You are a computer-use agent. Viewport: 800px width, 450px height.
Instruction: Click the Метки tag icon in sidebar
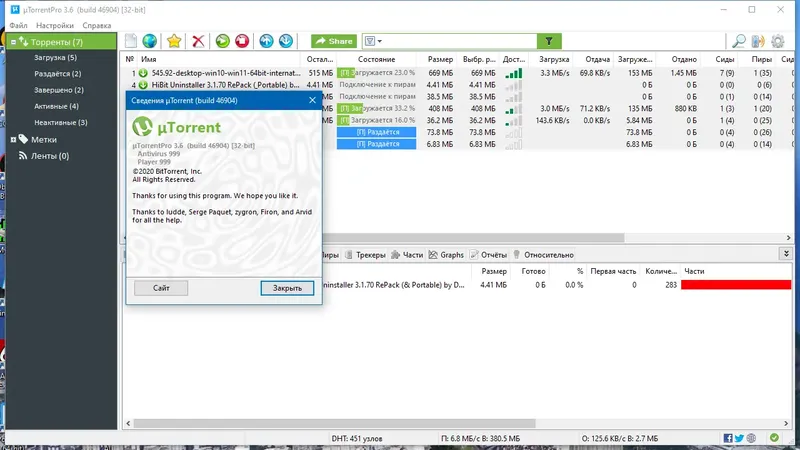click(x=23, y=139)
